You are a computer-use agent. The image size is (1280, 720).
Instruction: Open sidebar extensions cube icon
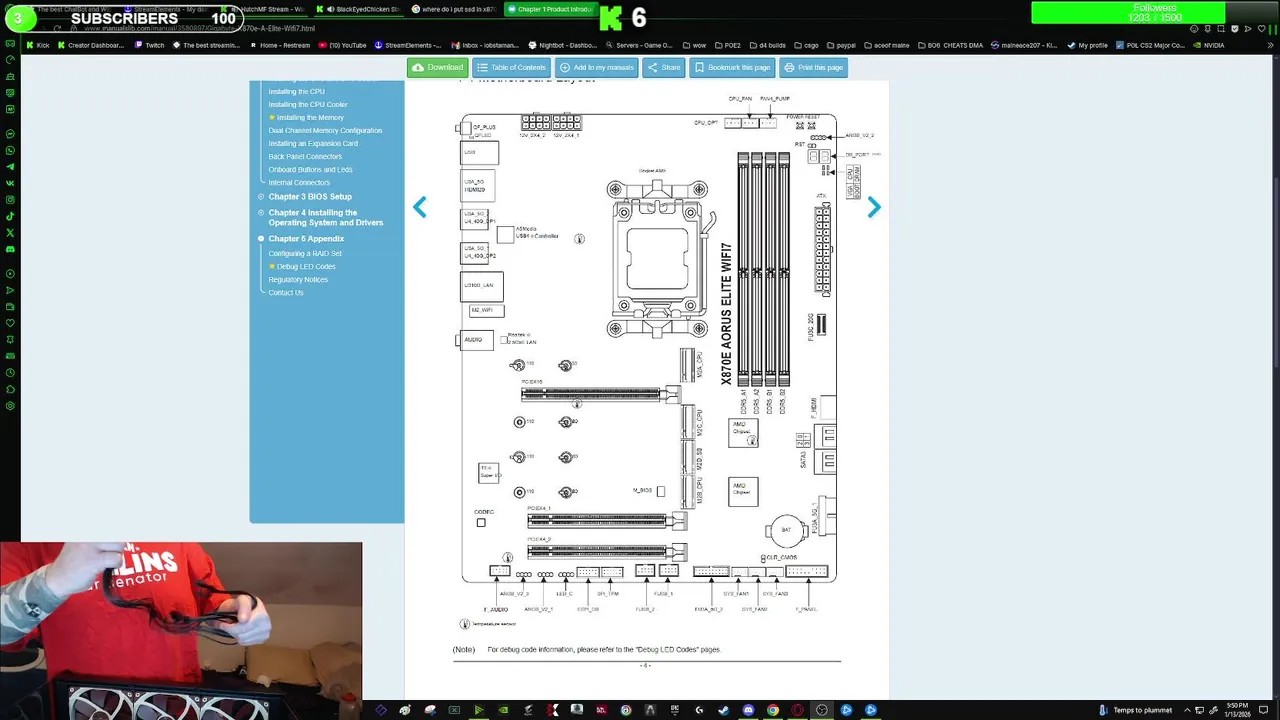coord(10,389)
